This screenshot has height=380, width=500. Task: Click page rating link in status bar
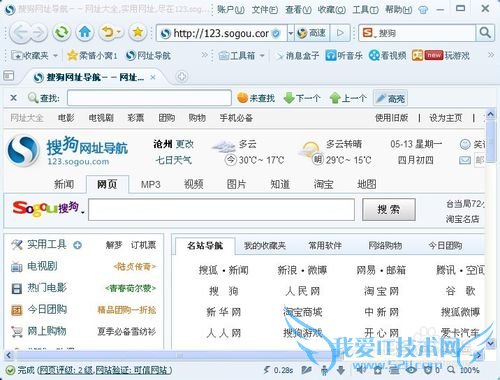point(66,370)
